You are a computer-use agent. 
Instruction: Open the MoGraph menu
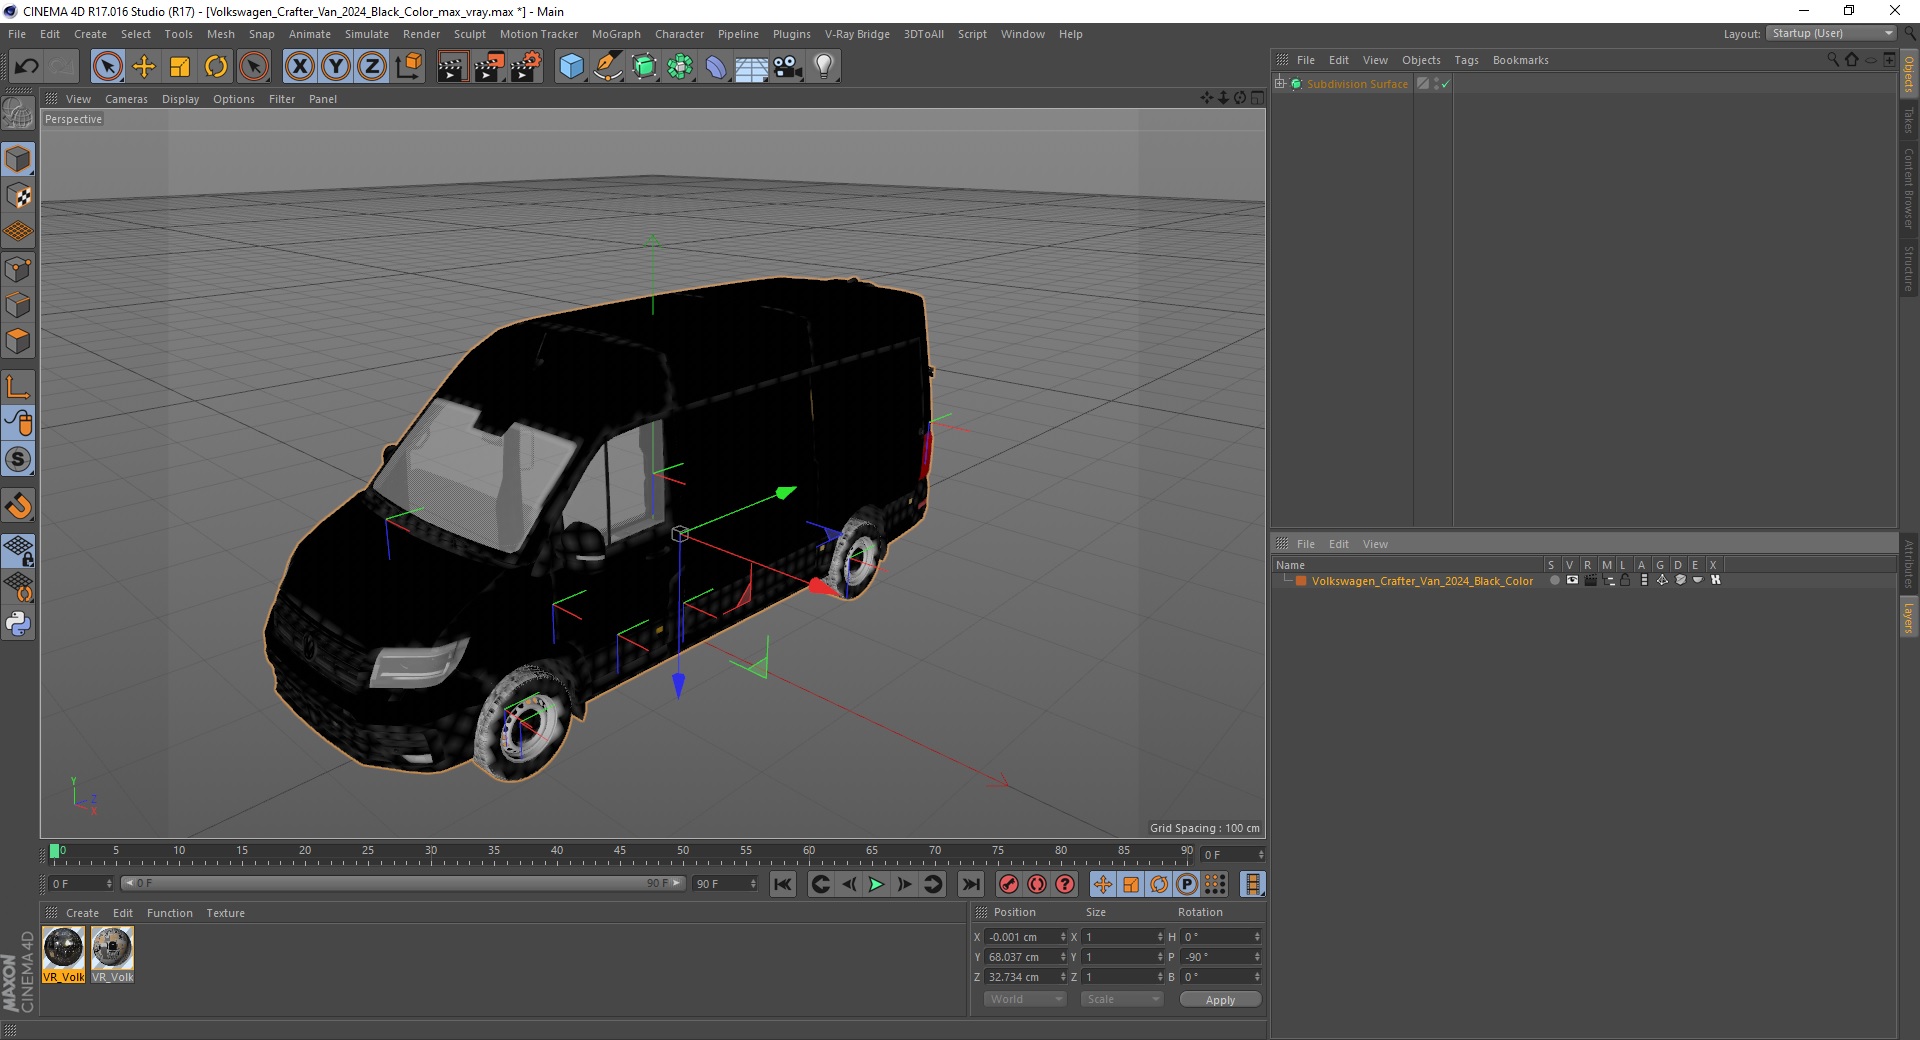point(616,34)
